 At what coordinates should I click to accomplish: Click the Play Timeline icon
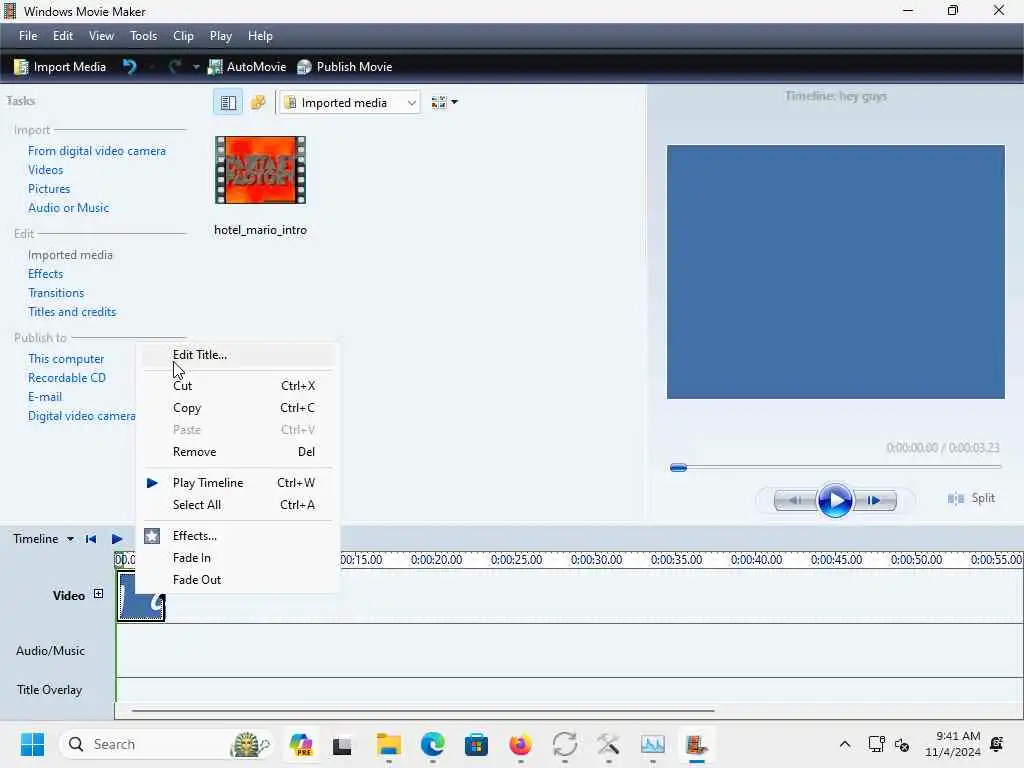117,539
